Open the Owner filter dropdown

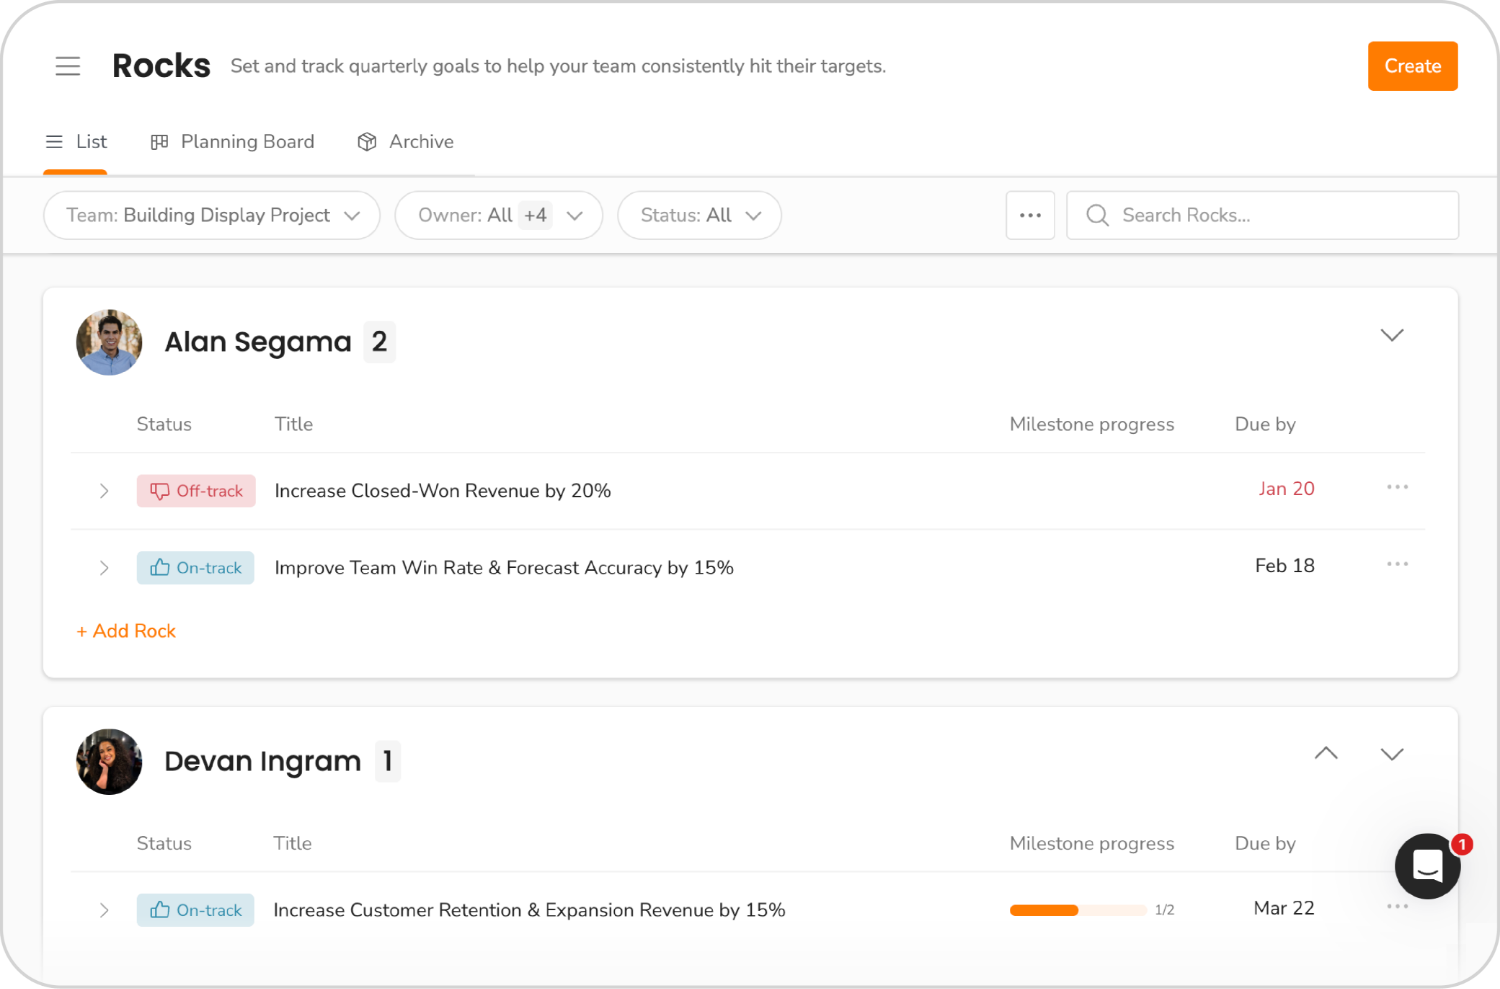(x=498, y=215)
